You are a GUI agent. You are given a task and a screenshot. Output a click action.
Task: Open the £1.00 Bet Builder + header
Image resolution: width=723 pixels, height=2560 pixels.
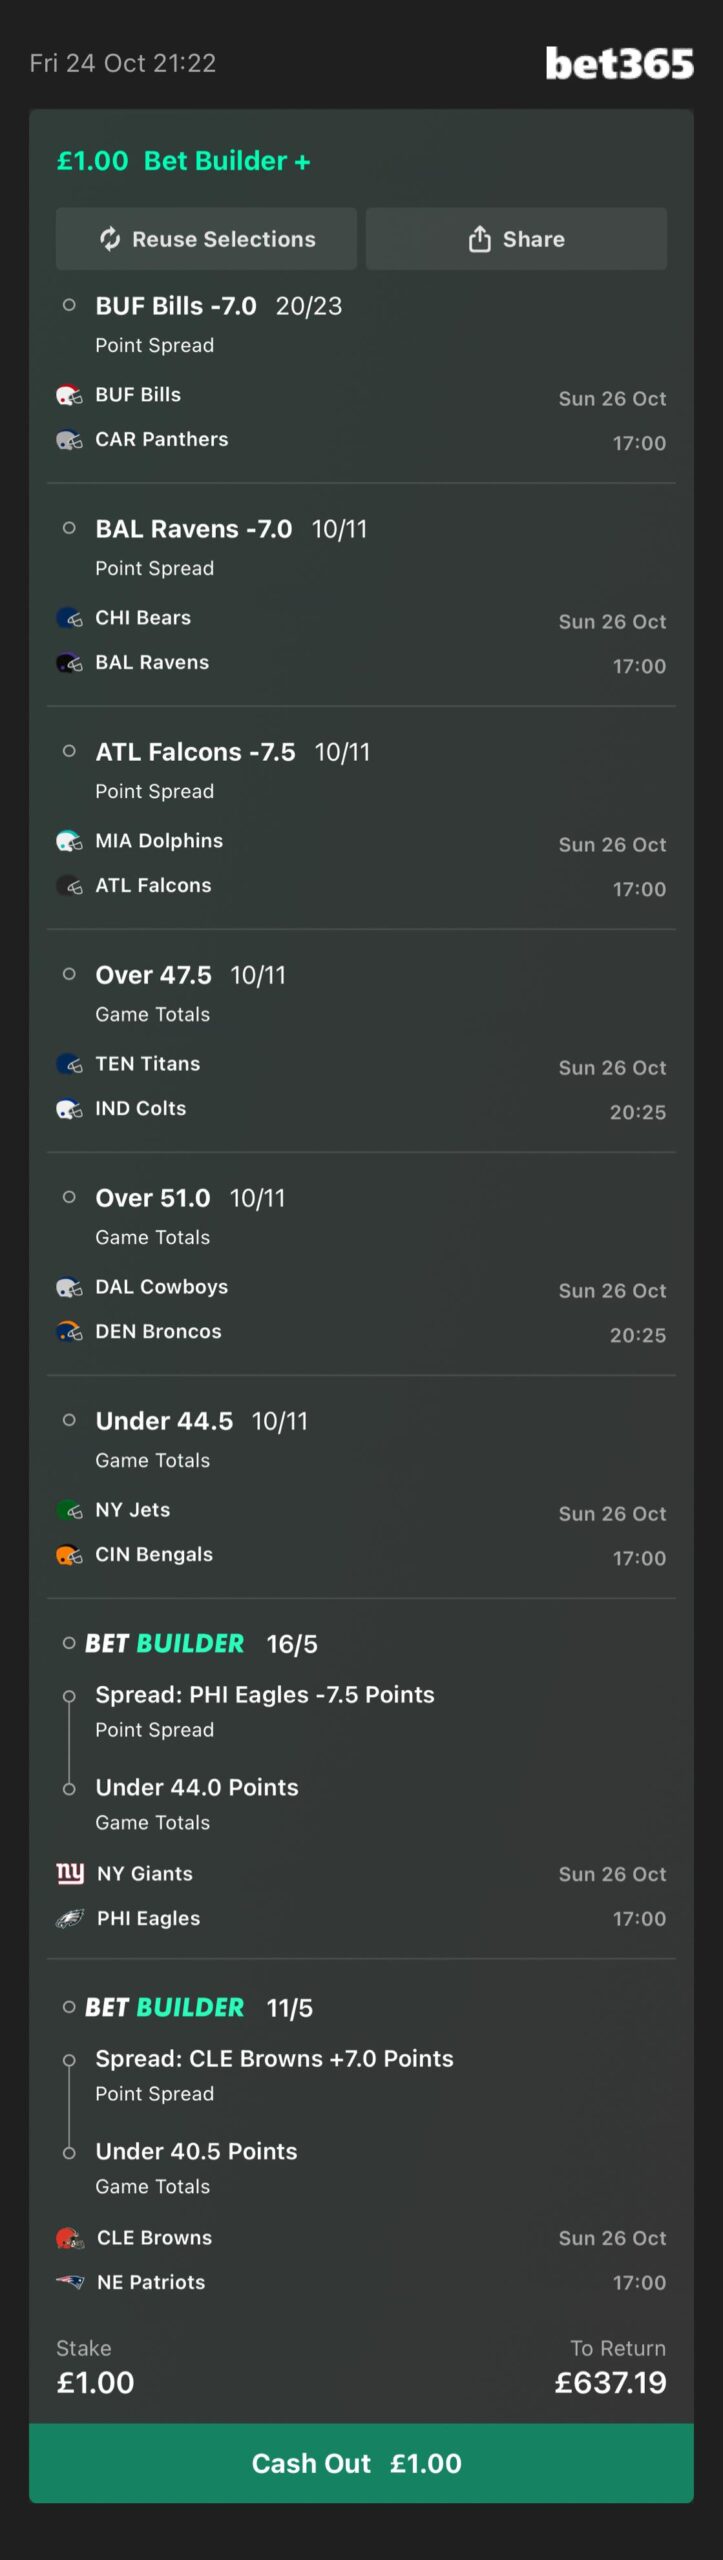click(184, 161)
